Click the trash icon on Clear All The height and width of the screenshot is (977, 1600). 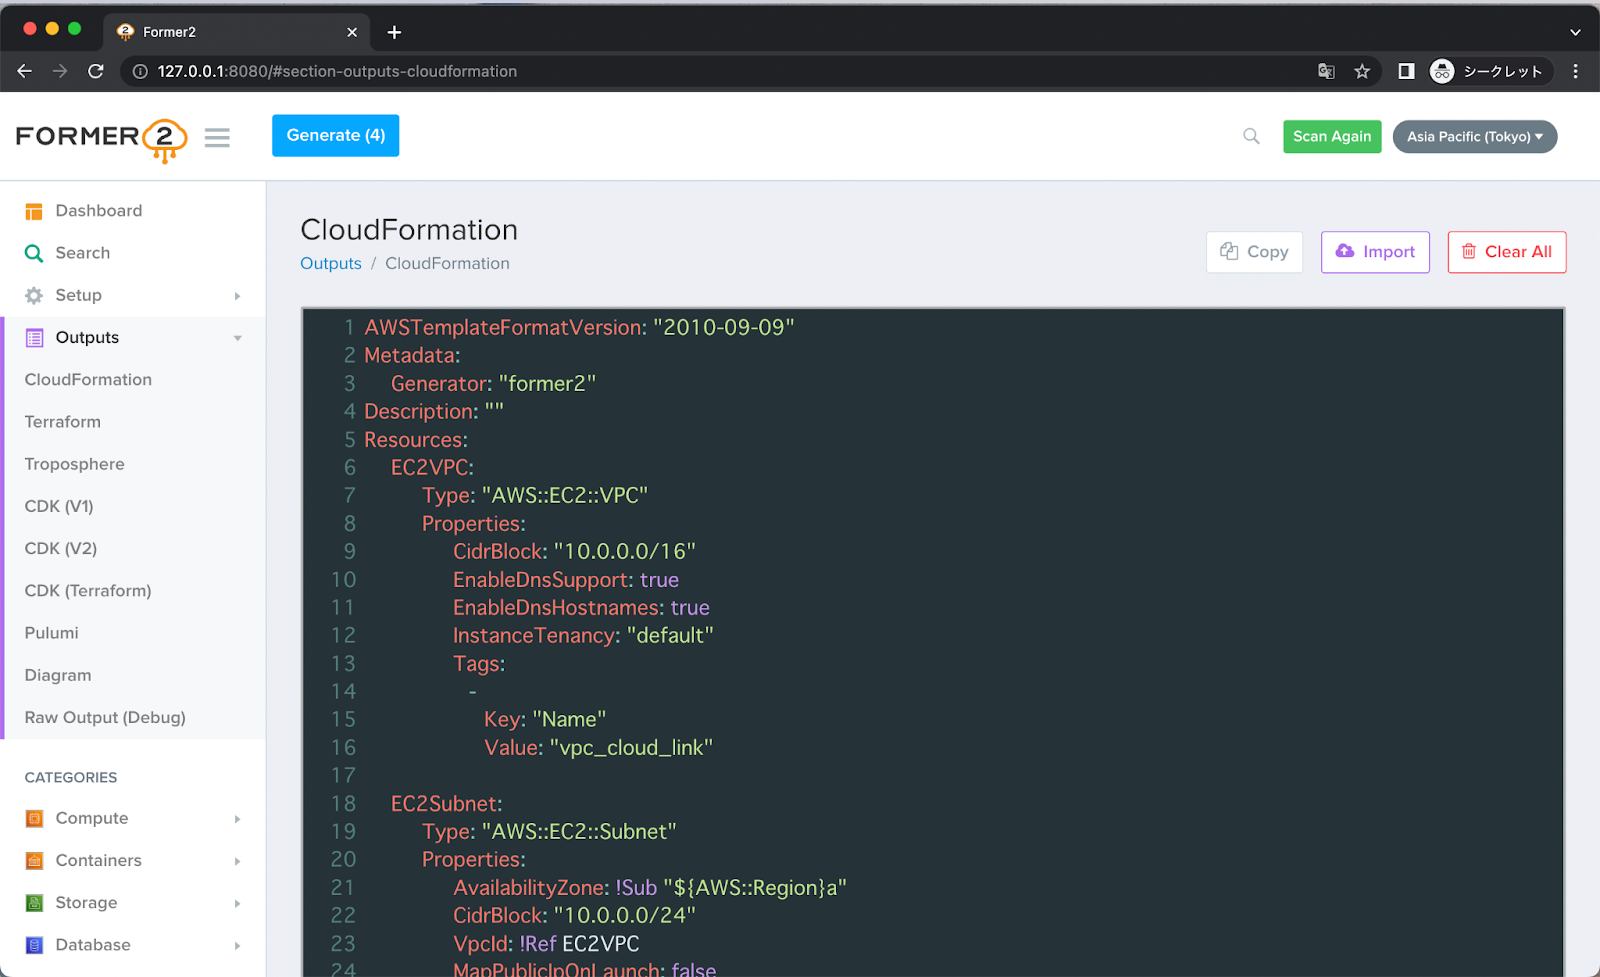(x=1469, y=252)
